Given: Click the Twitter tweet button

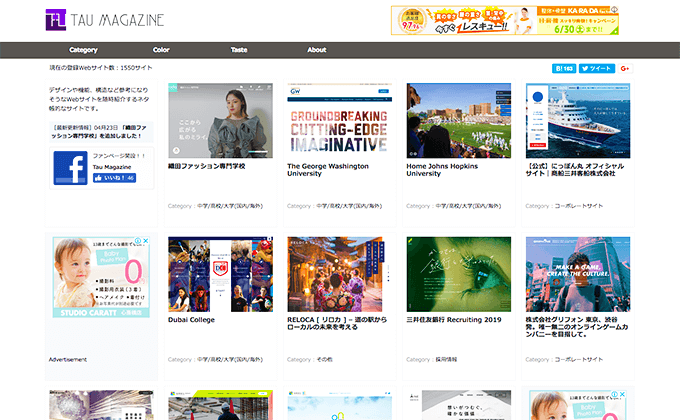Looking at the screenshot, I should 597,69.
